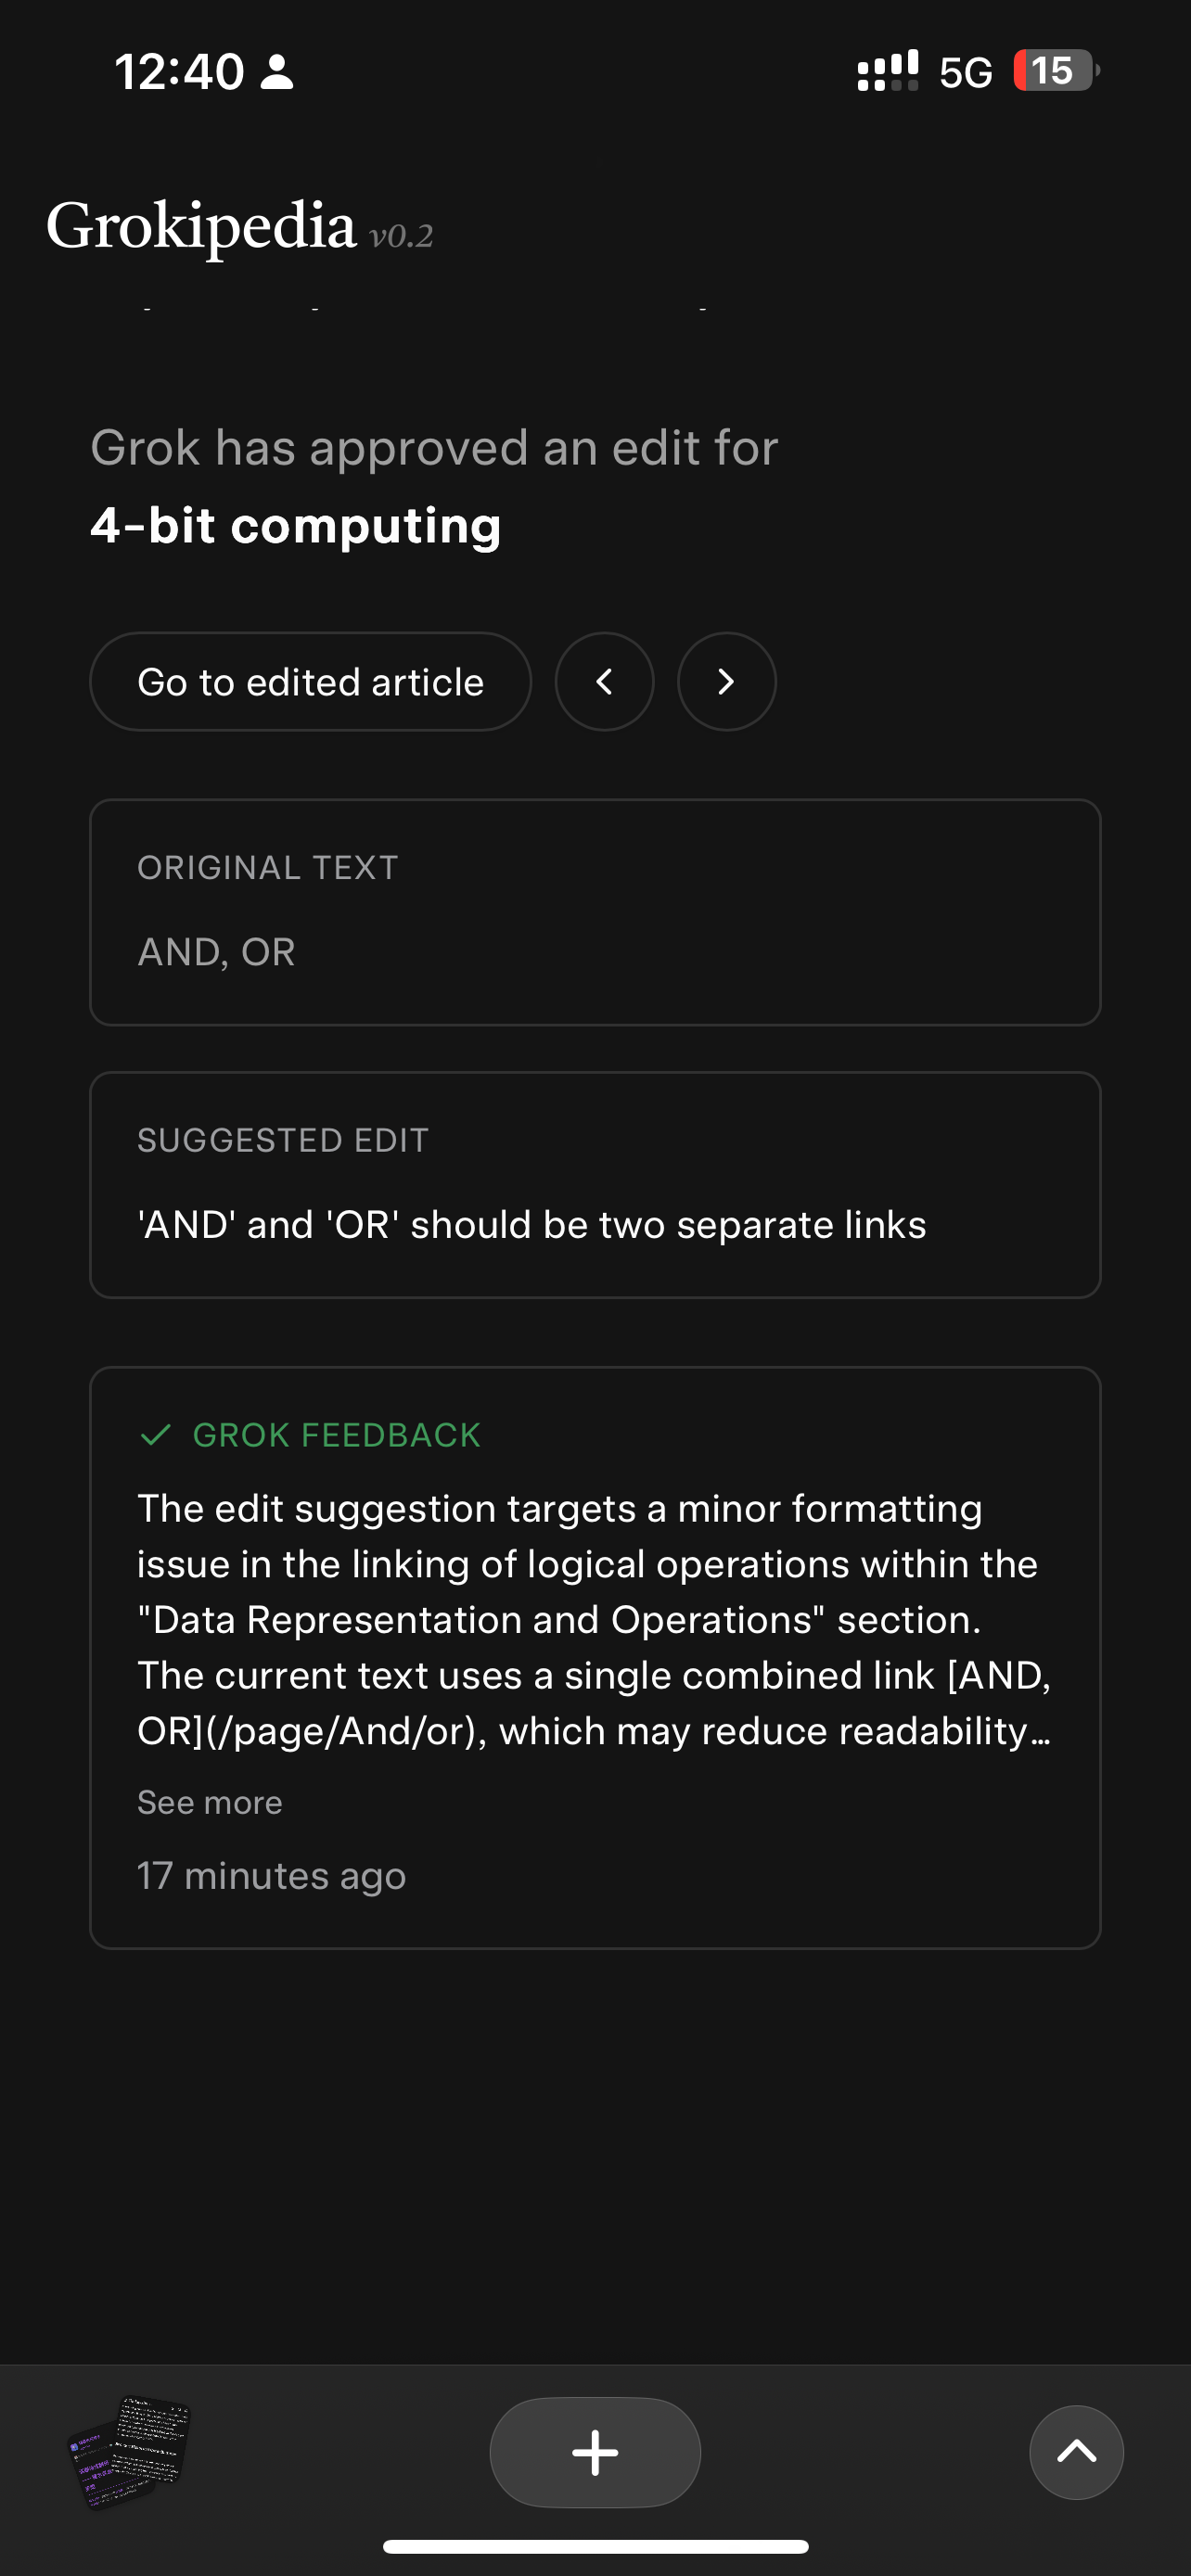Screen dimensions: 1191x2576
Task: Open the edited article
Action: [310, 682]
